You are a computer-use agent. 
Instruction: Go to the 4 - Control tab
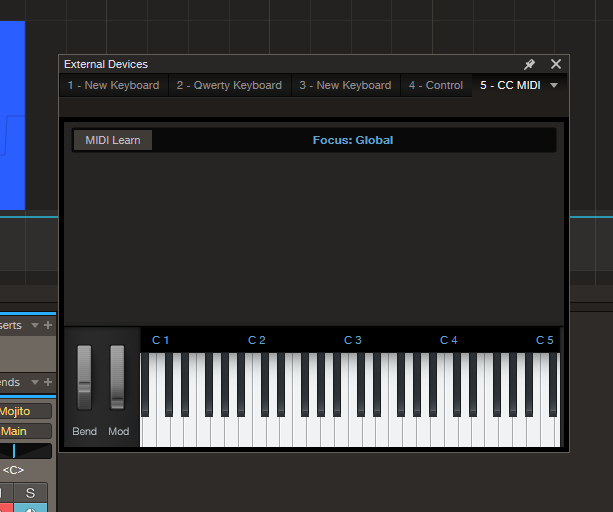(x=436, y=85)
